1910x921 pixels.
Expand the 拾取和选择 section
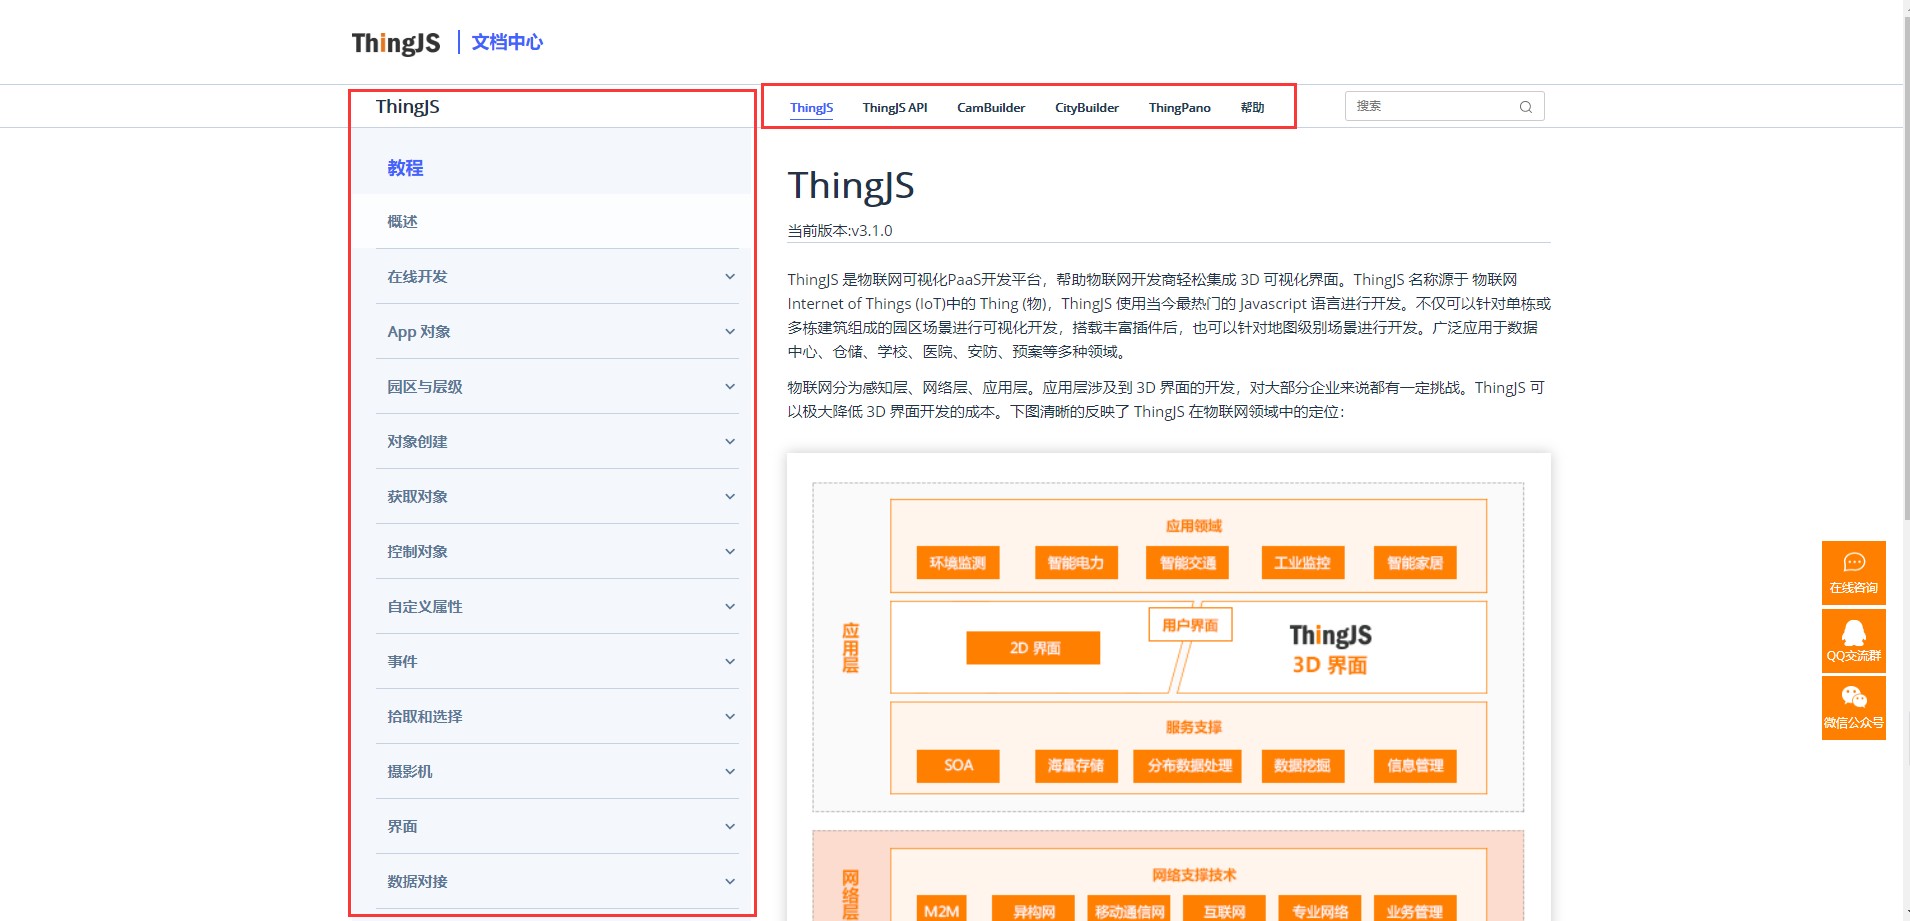pos(557,717)
